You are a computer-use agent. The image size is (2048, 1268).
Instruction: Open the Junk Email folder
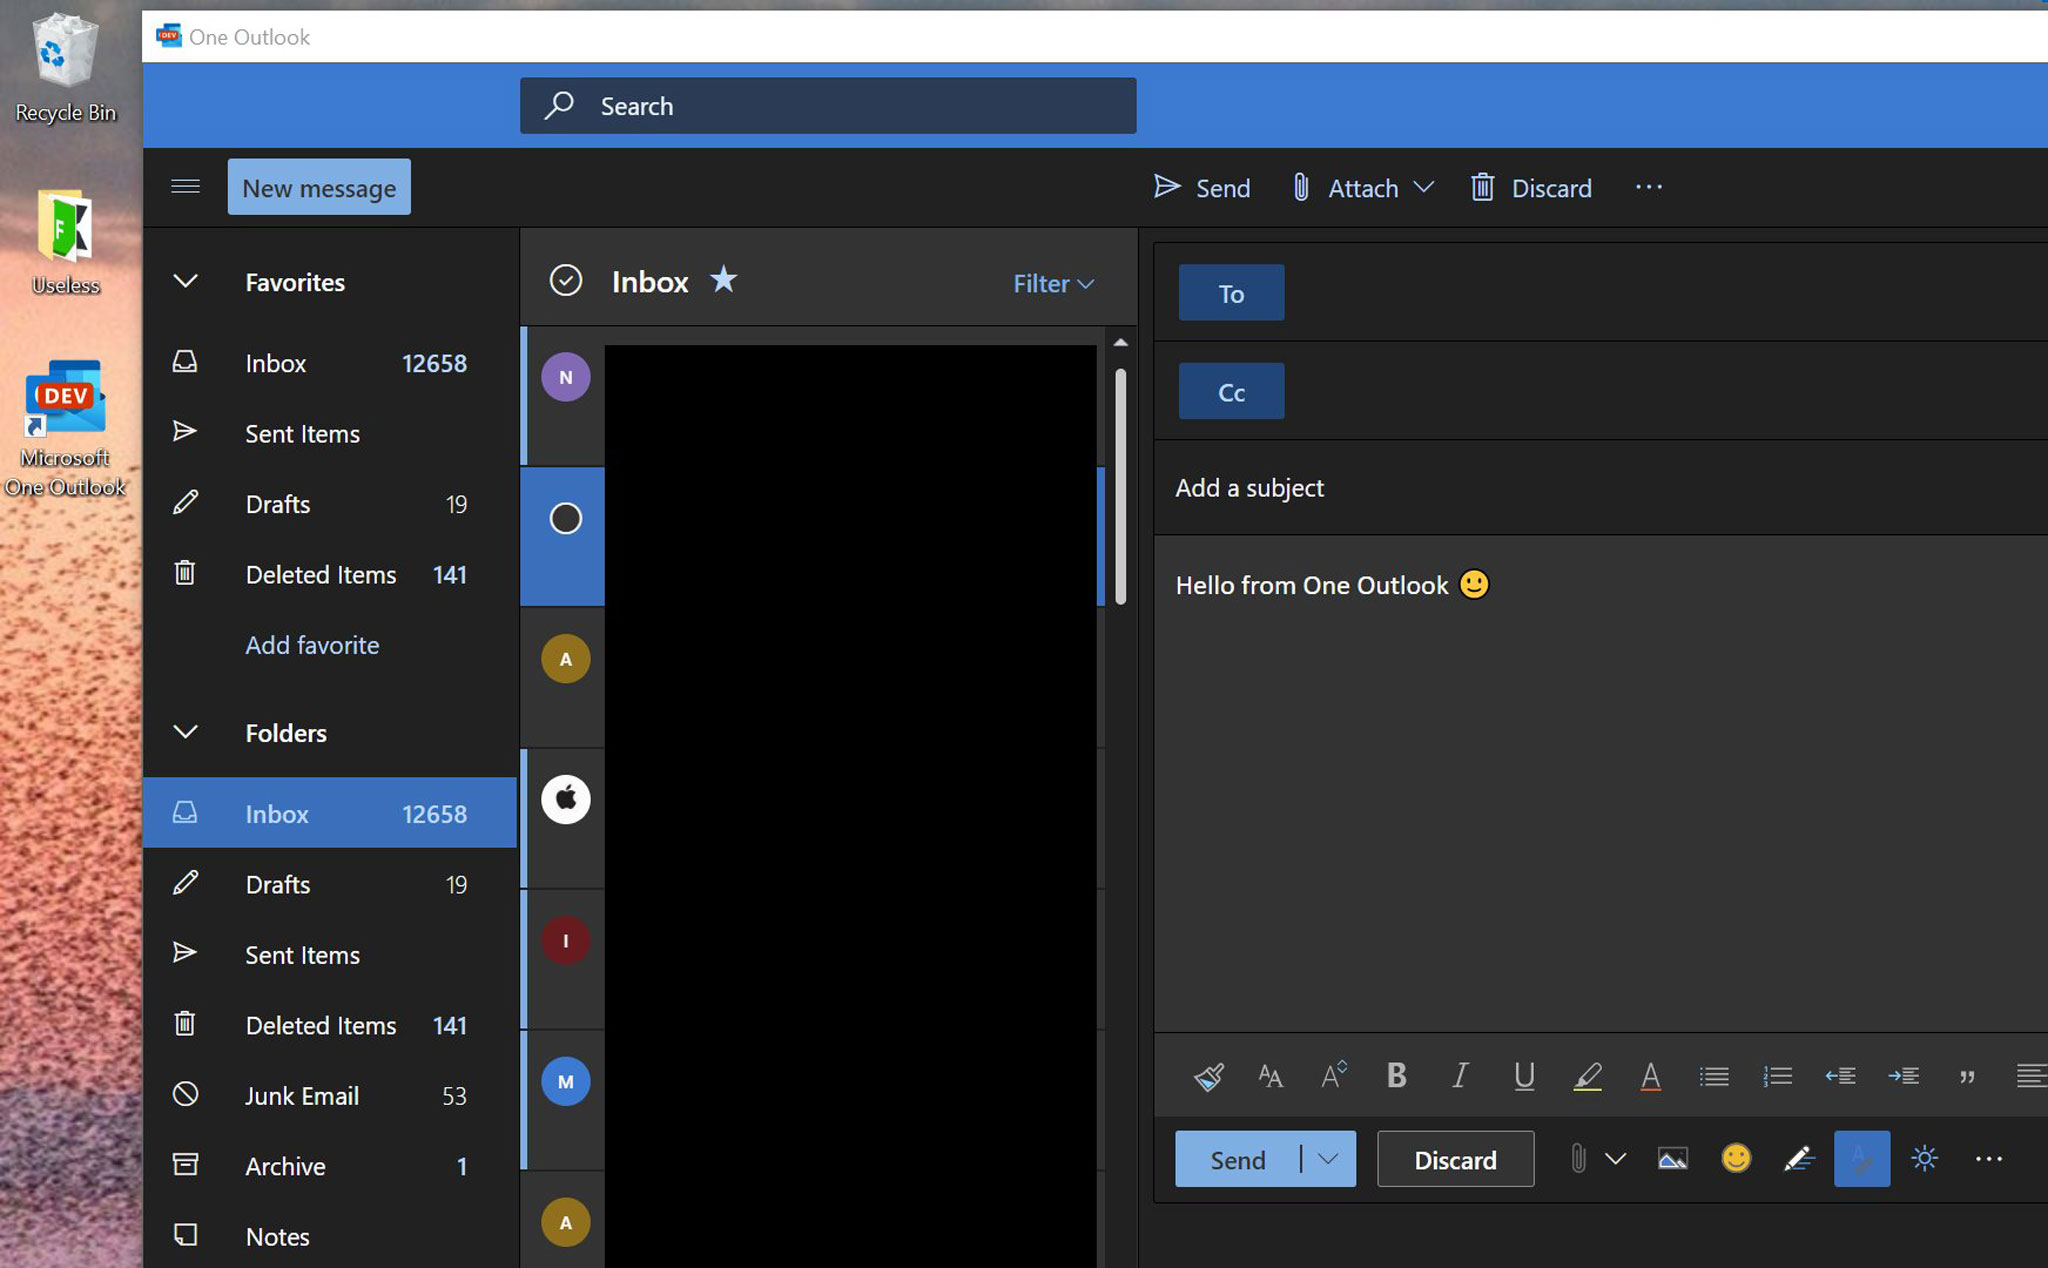coord(301,1096)
